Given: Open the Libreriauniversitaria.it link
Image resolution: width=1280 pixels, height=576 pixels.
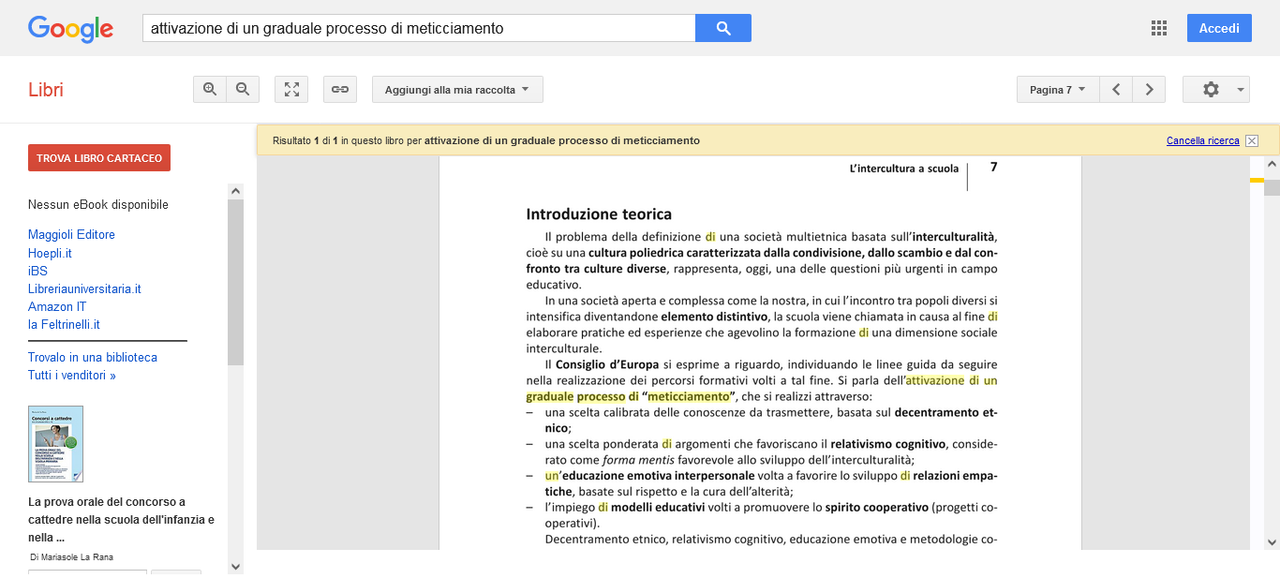Looking at the screenshot, I should (x=84, y=289).
